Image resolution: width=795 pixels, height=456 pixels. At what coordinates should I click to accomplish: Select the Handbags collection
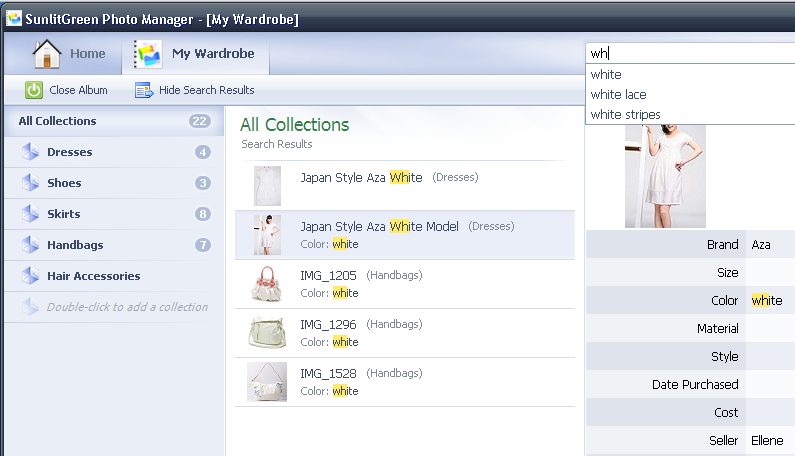[114, 245]
